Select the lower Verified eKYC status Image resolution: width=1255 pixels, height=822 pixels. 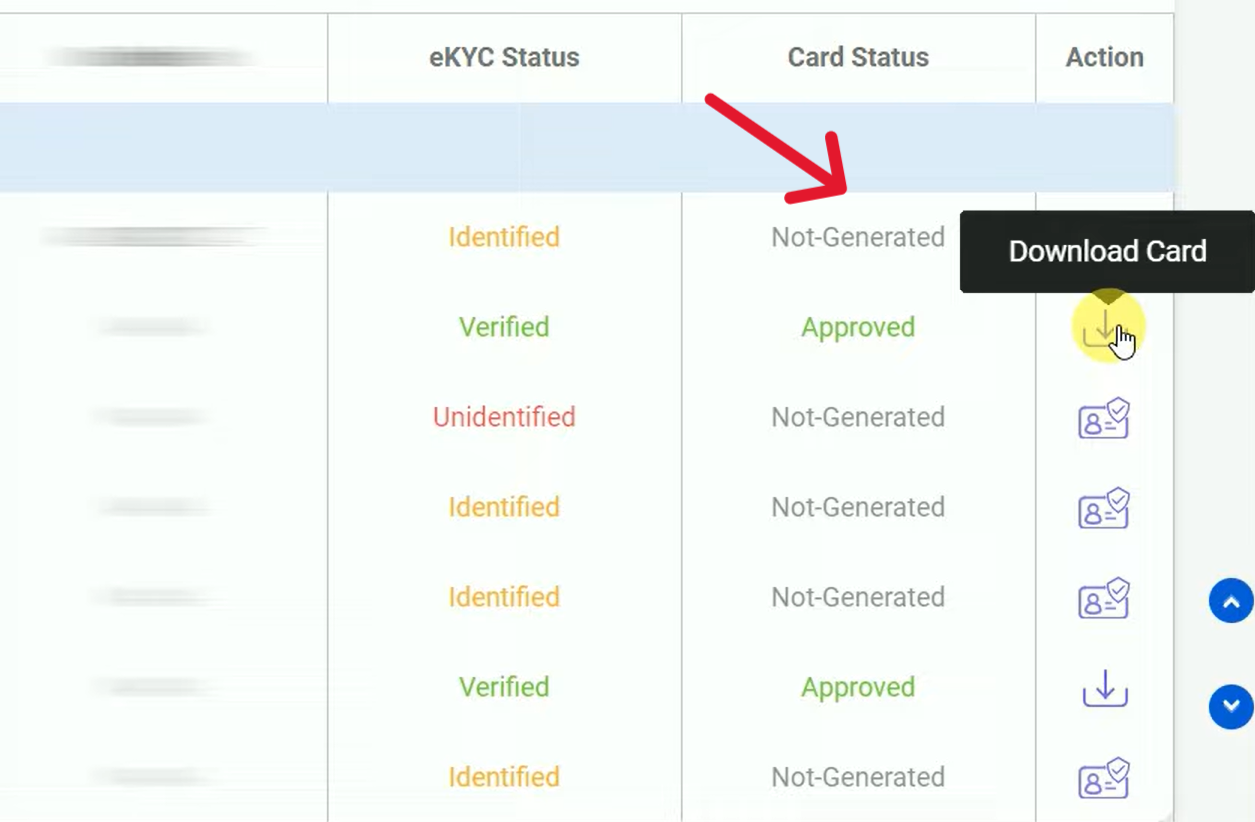tap(504, 687)
